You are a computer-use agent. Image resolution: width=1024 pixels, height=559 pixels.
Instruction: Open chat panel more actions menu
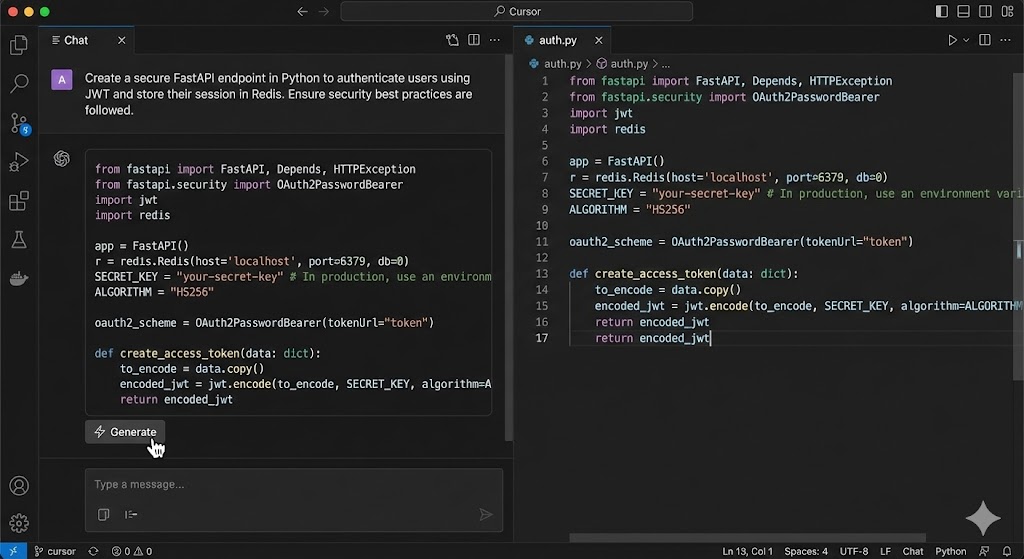click(x=495, y=40)
